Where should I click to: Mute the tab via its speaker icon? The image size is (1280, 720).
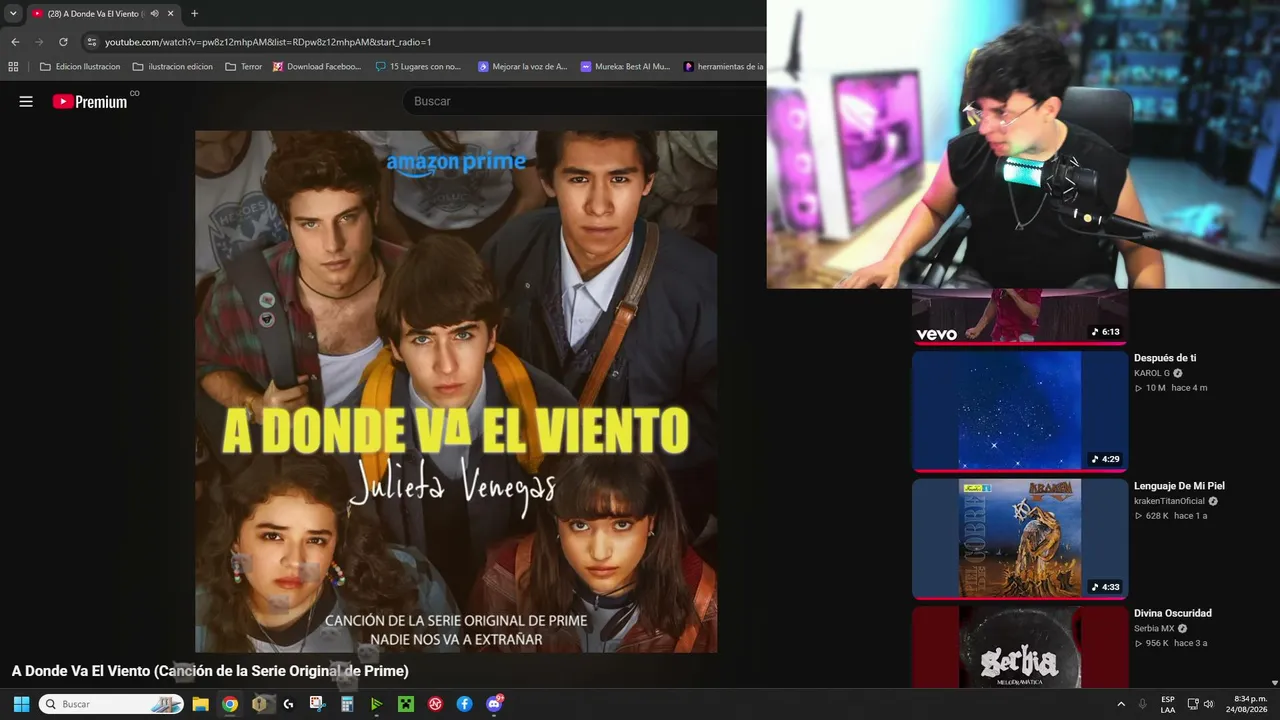(154, 14)
